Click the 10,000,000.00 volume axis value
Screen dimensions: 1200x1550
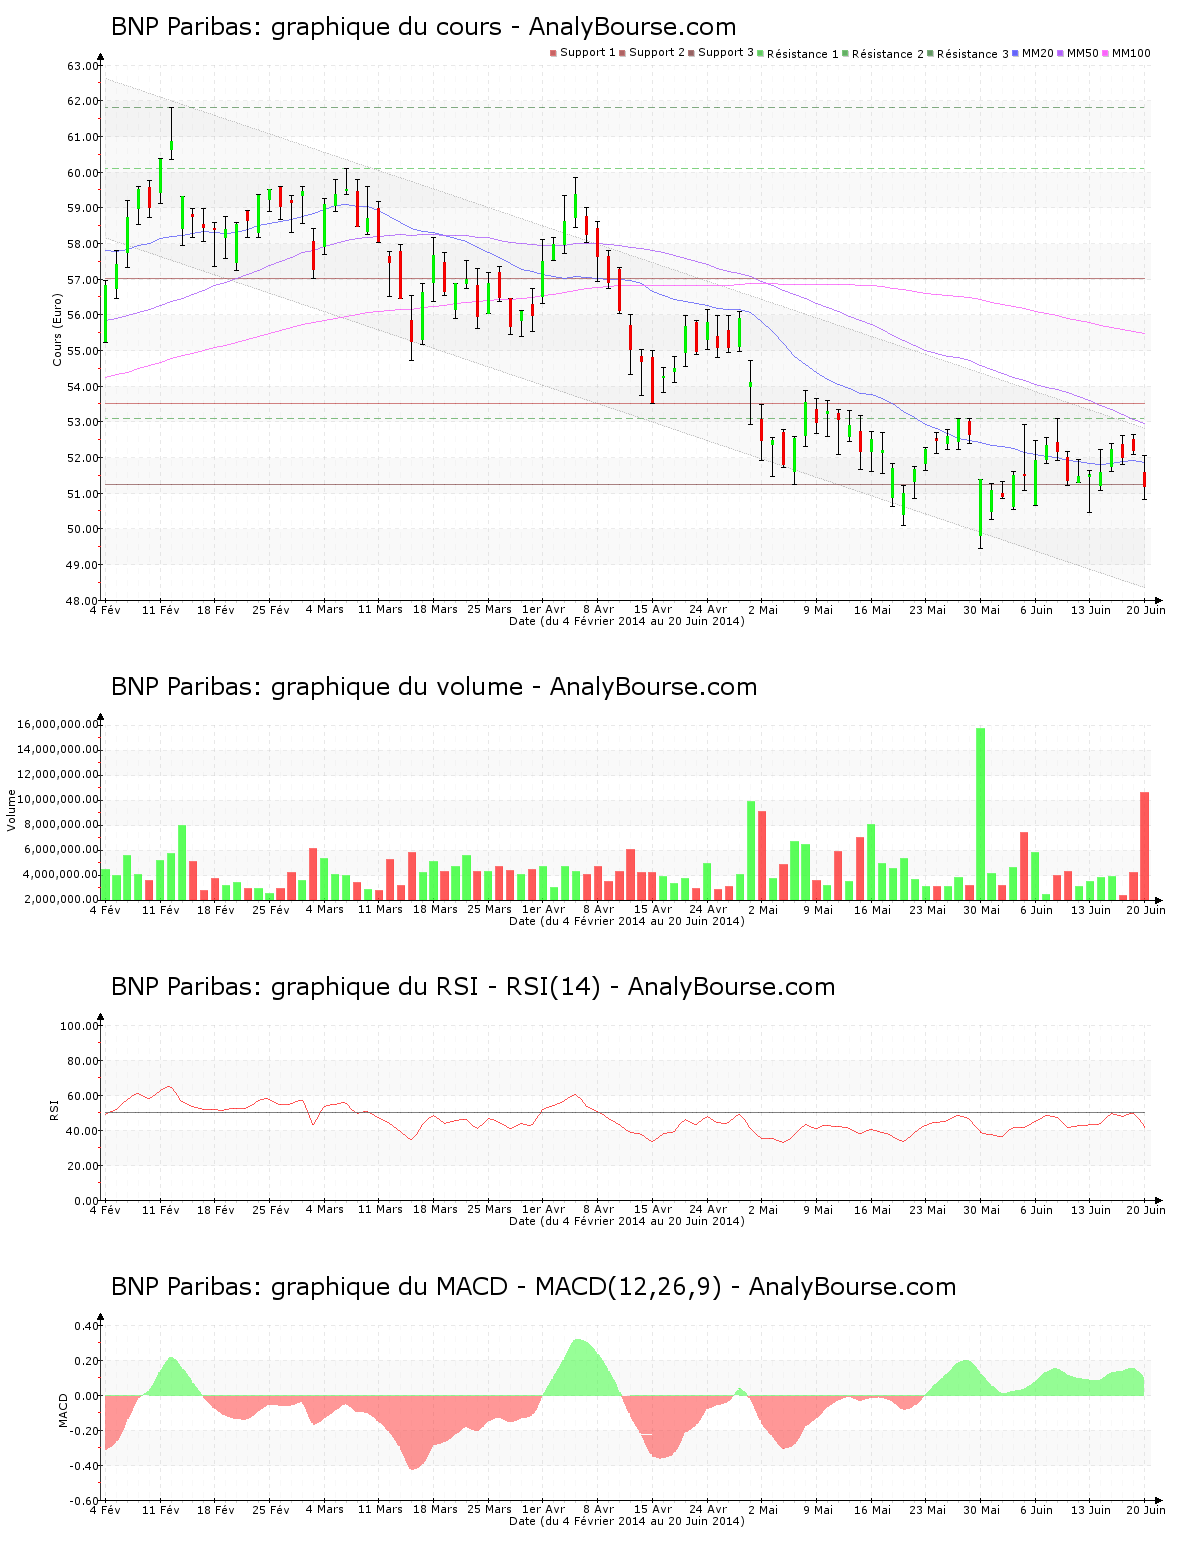pos(58,800)
